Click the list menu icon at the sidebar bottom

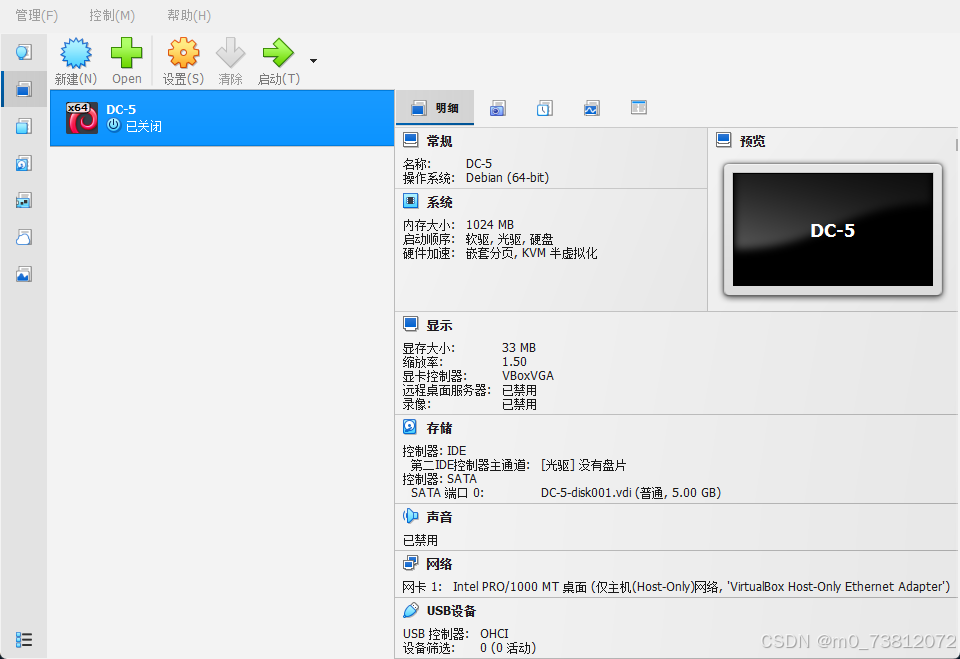coord(24,639)
